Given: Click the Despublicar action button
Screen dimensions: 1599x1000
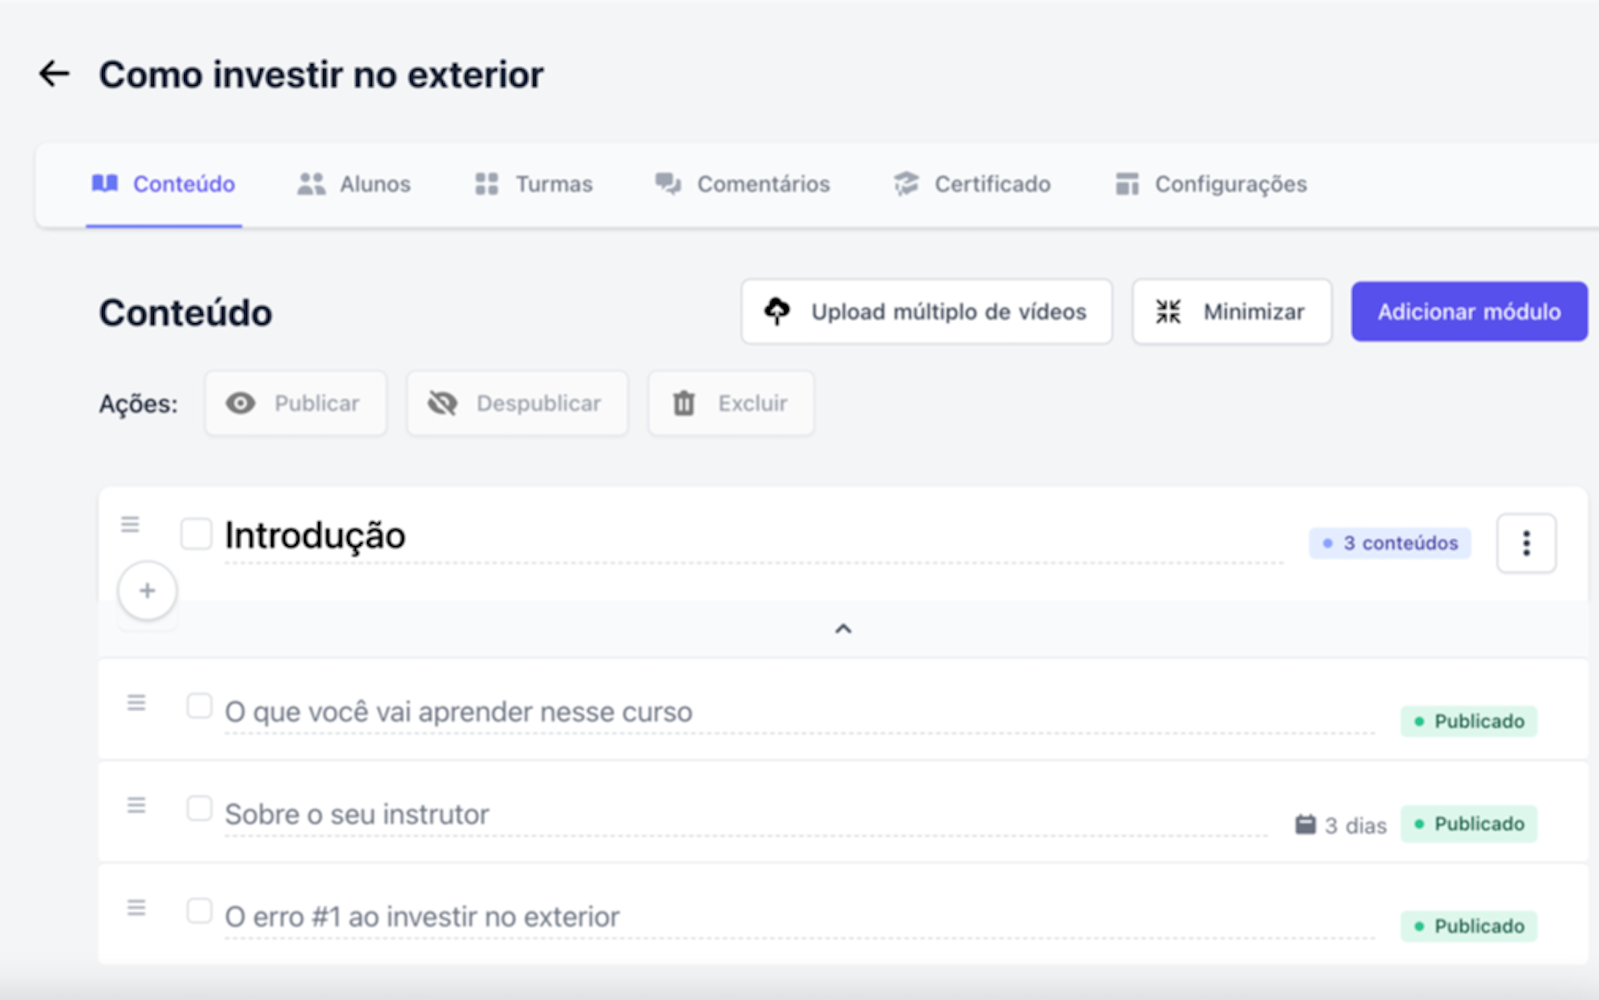Looking at the screenshot, I should 517,403.
